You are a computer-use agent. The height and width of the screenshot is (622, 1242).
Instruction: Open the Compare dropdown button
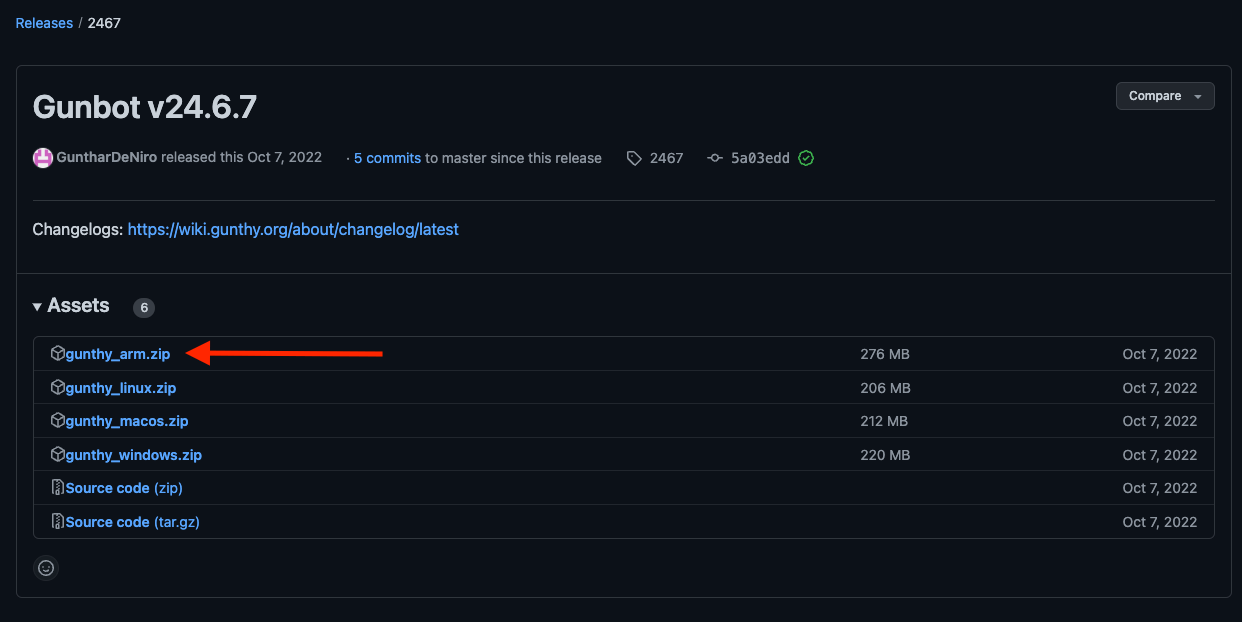(1165, 96)
